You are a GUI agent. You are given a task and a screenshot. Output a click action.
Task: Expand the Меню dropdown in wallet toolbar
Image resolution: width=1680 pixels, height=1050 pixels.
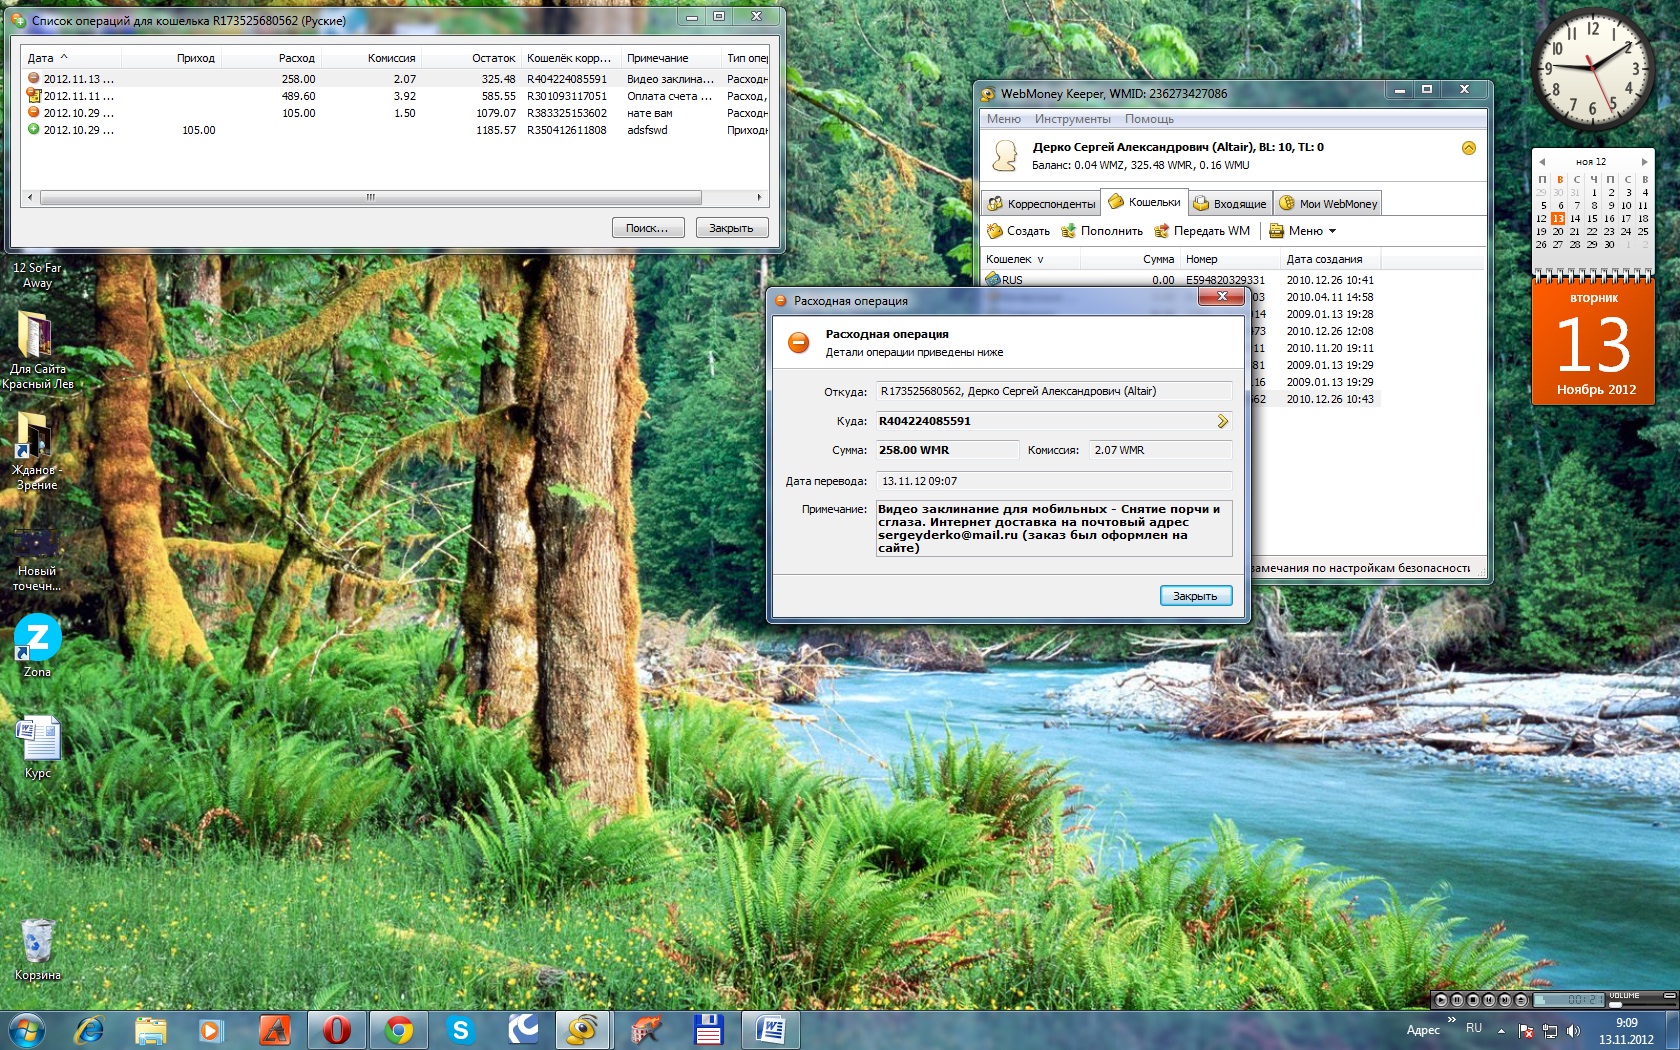click(1302, 231)
